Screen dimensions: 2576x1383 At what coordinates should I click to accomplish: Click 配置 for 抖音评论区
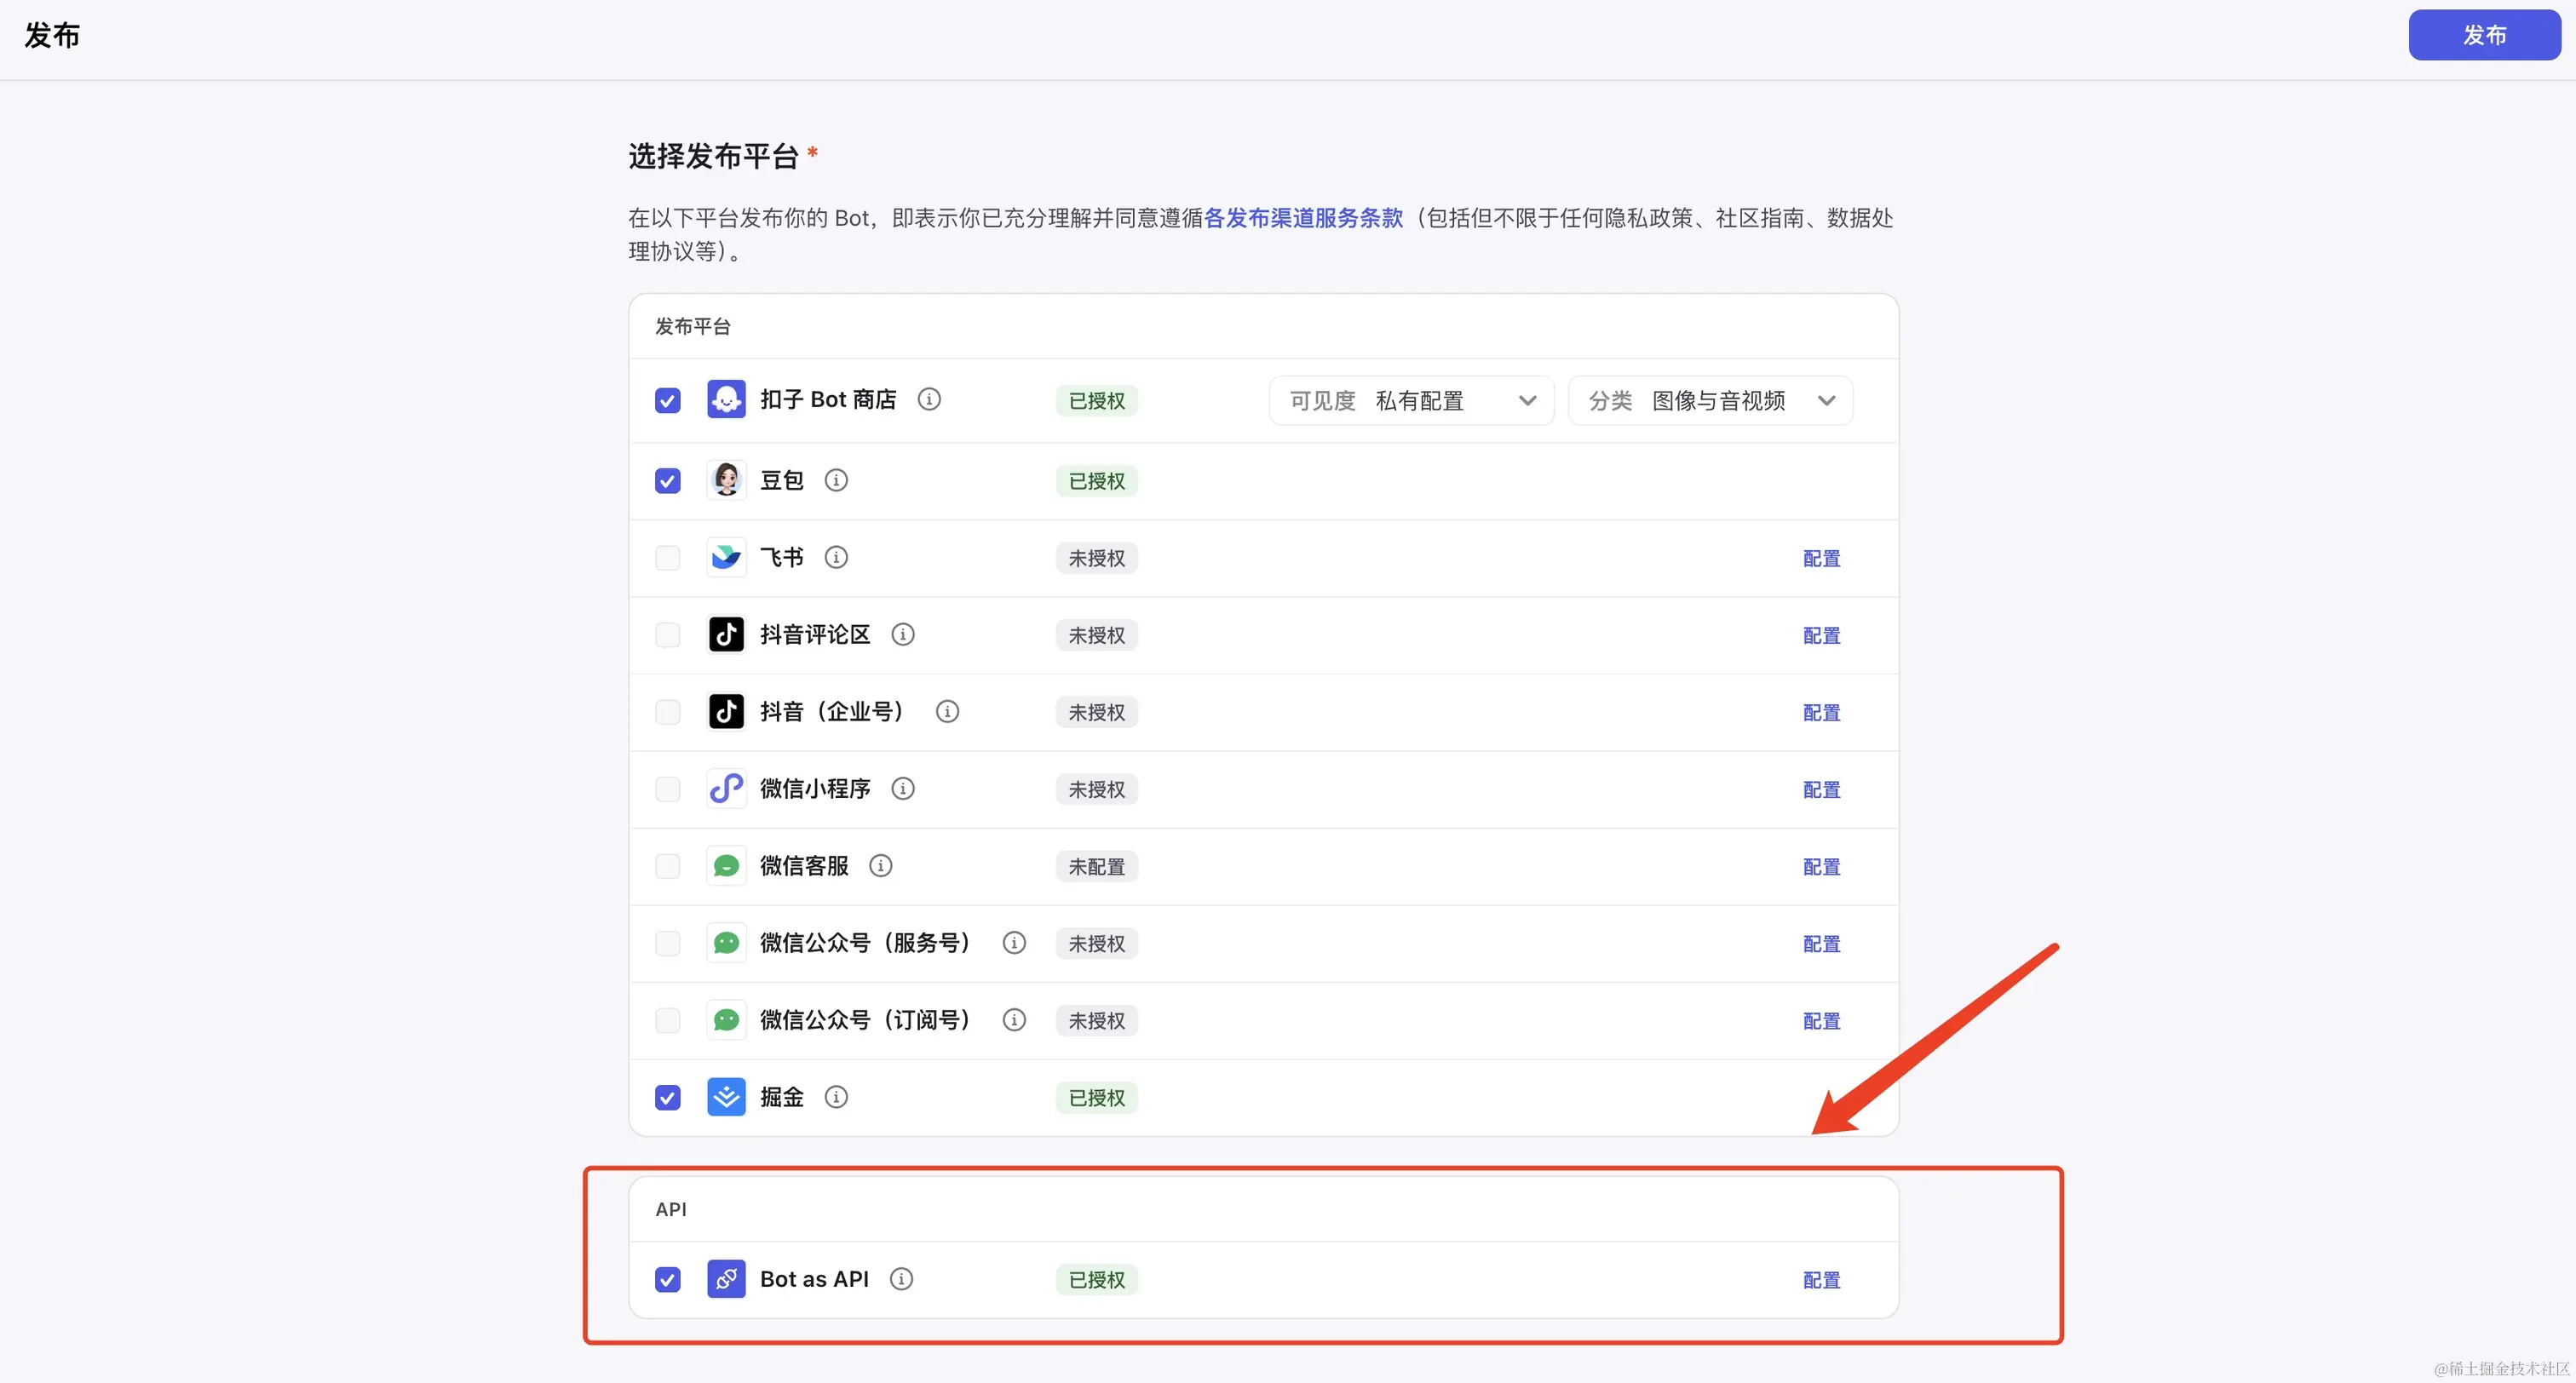tap(1821, 635)
